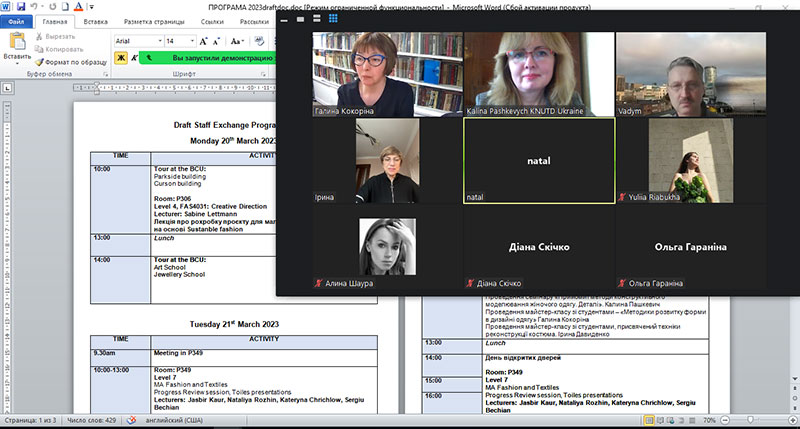800x429 pixels.
Task: Switch Zoom panel to single video strip view
Action: pos(301,19)
